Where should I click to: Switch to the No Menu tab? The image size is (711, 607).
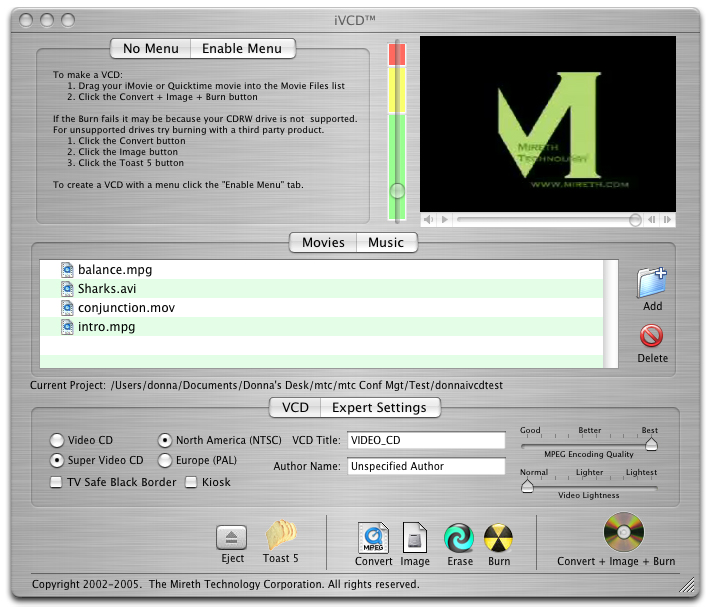pyautogui.click(x=151, y=49)
